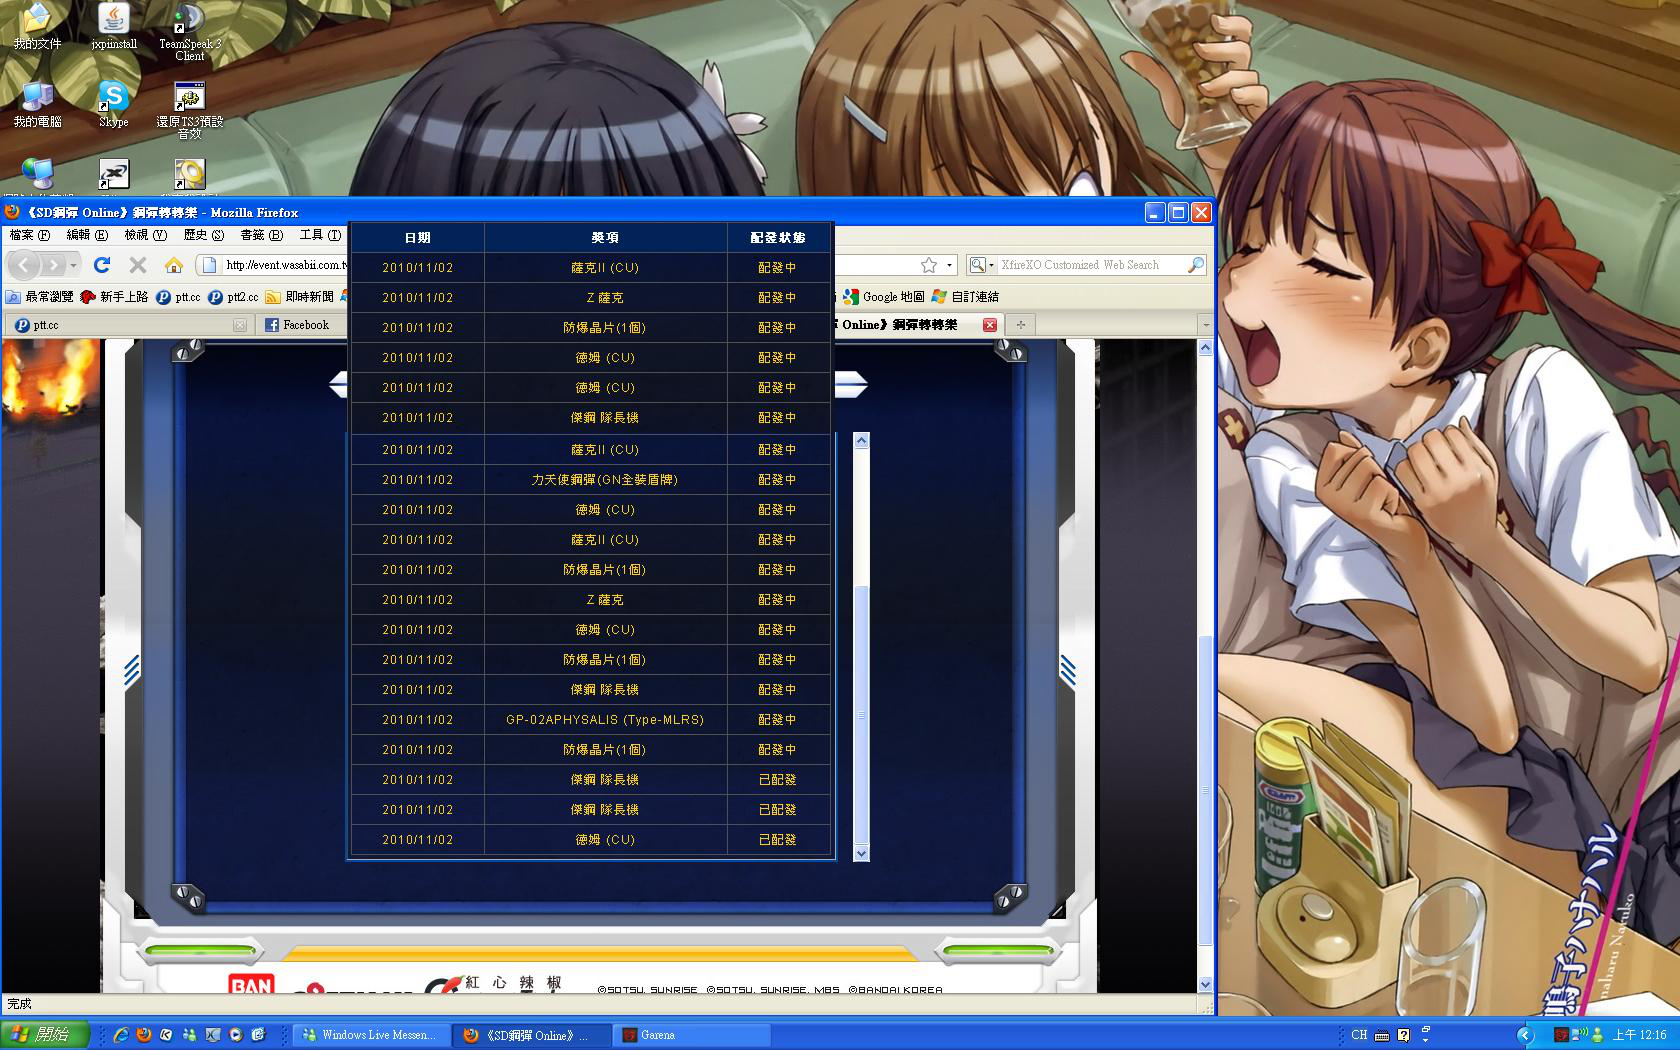Bookmark this page with the star icon

[x=929, y=265]
